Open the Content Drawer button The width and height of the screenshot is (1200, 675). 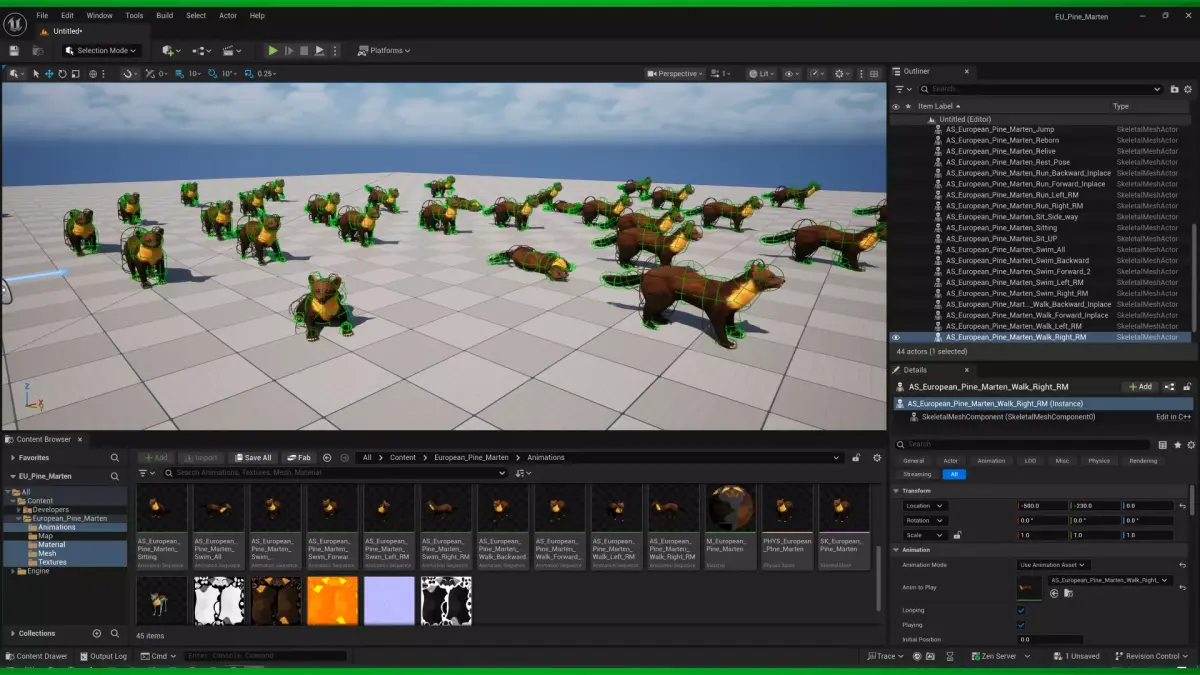click(38, 656)
